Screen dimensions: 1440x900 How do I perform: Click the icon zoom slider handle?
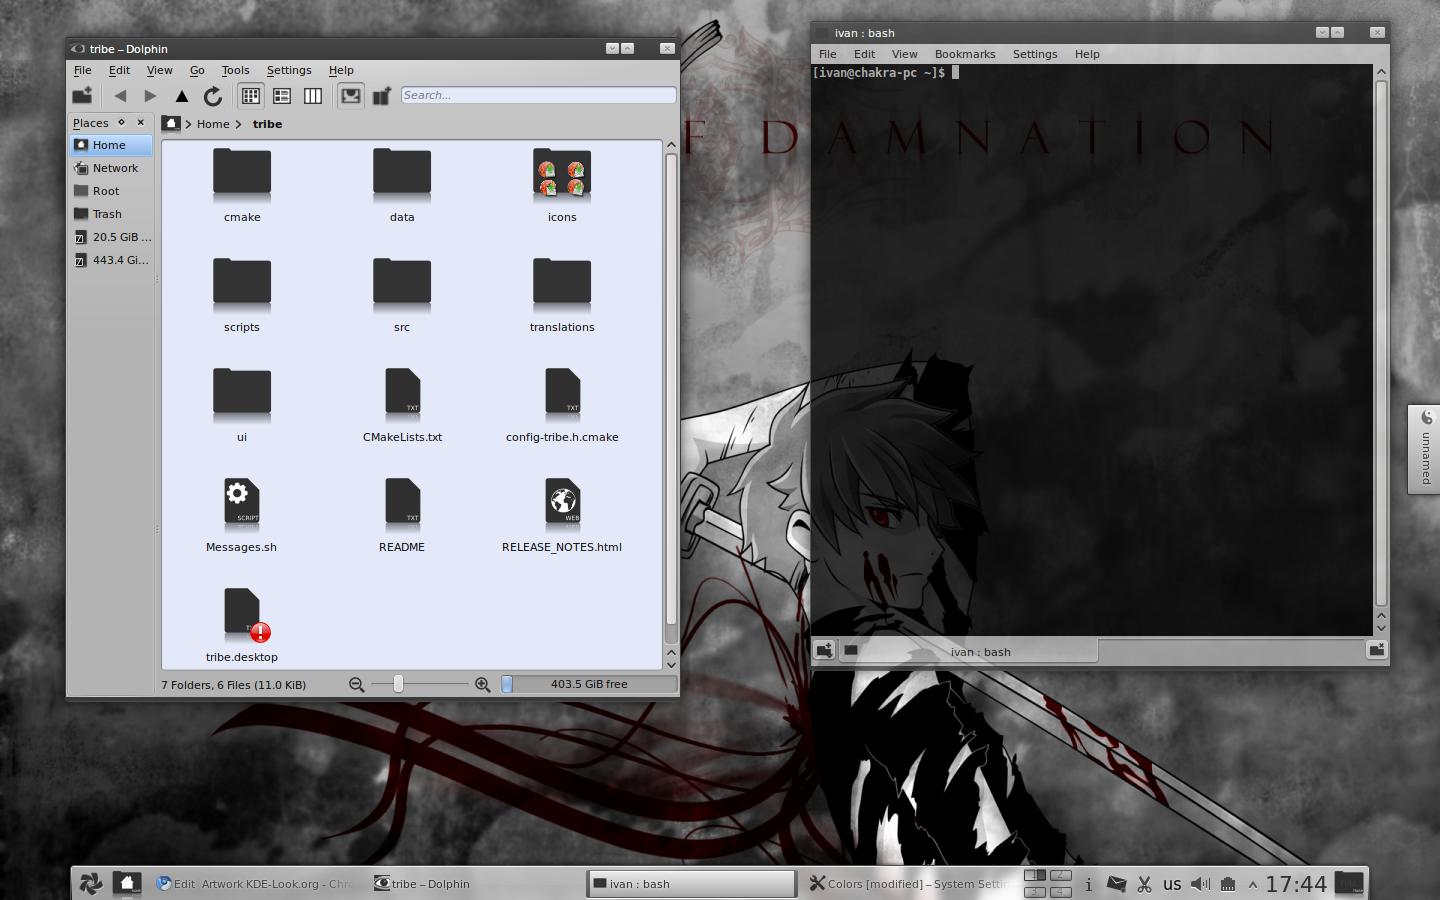(x=398, y=684)
